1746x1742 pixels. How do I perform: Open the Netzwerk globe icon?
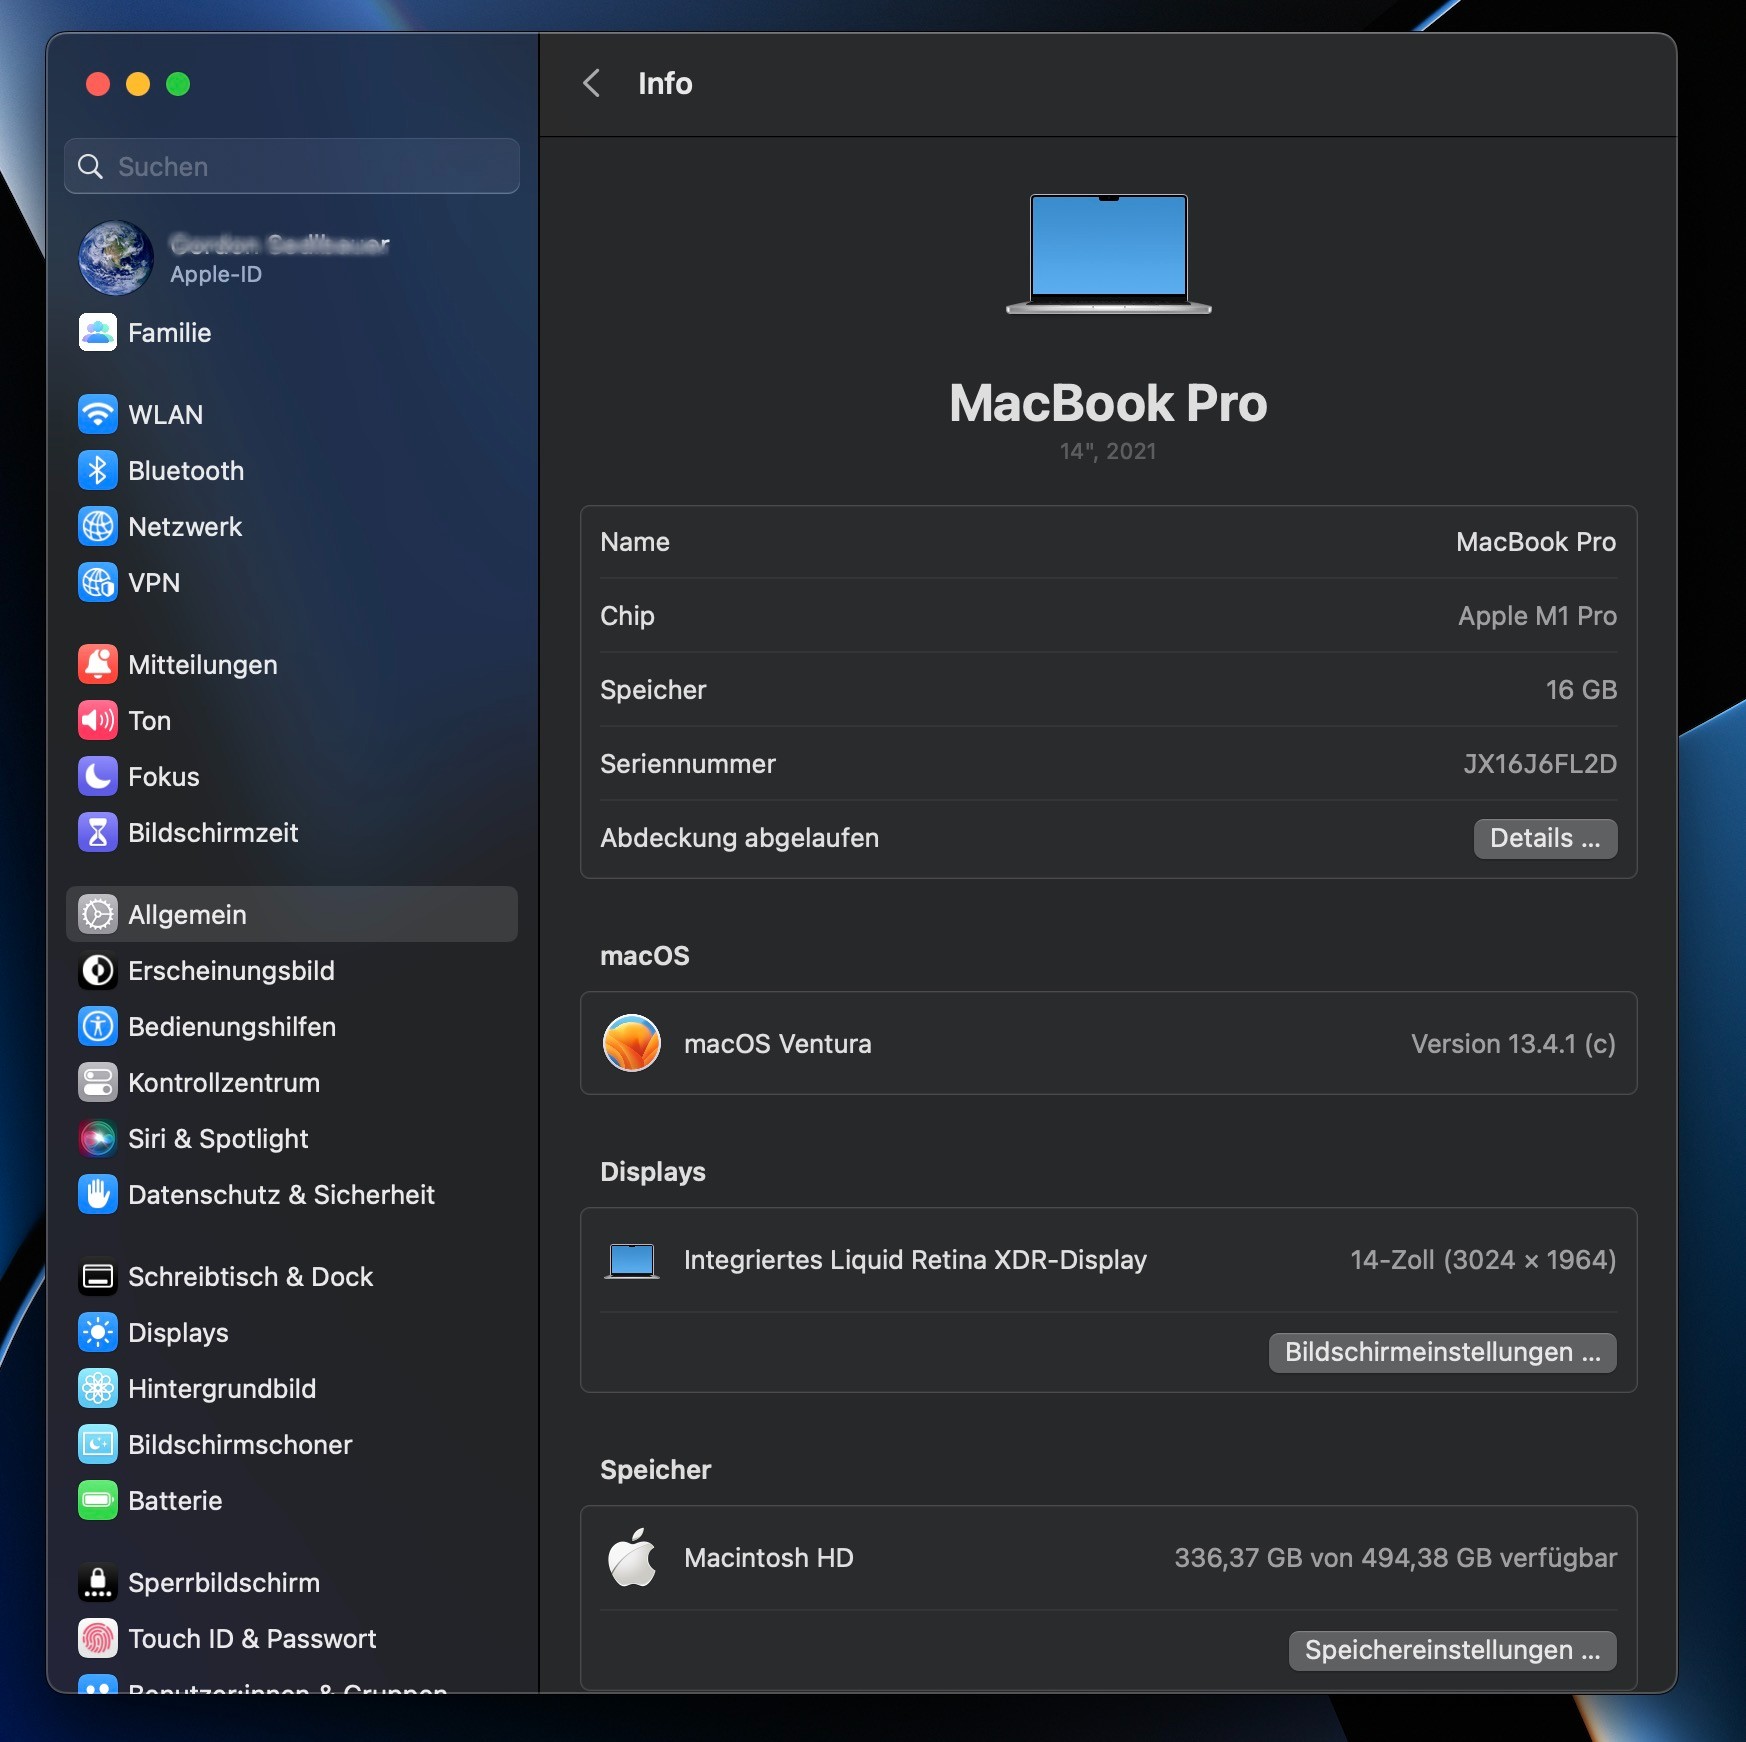[x=98, y=527]
